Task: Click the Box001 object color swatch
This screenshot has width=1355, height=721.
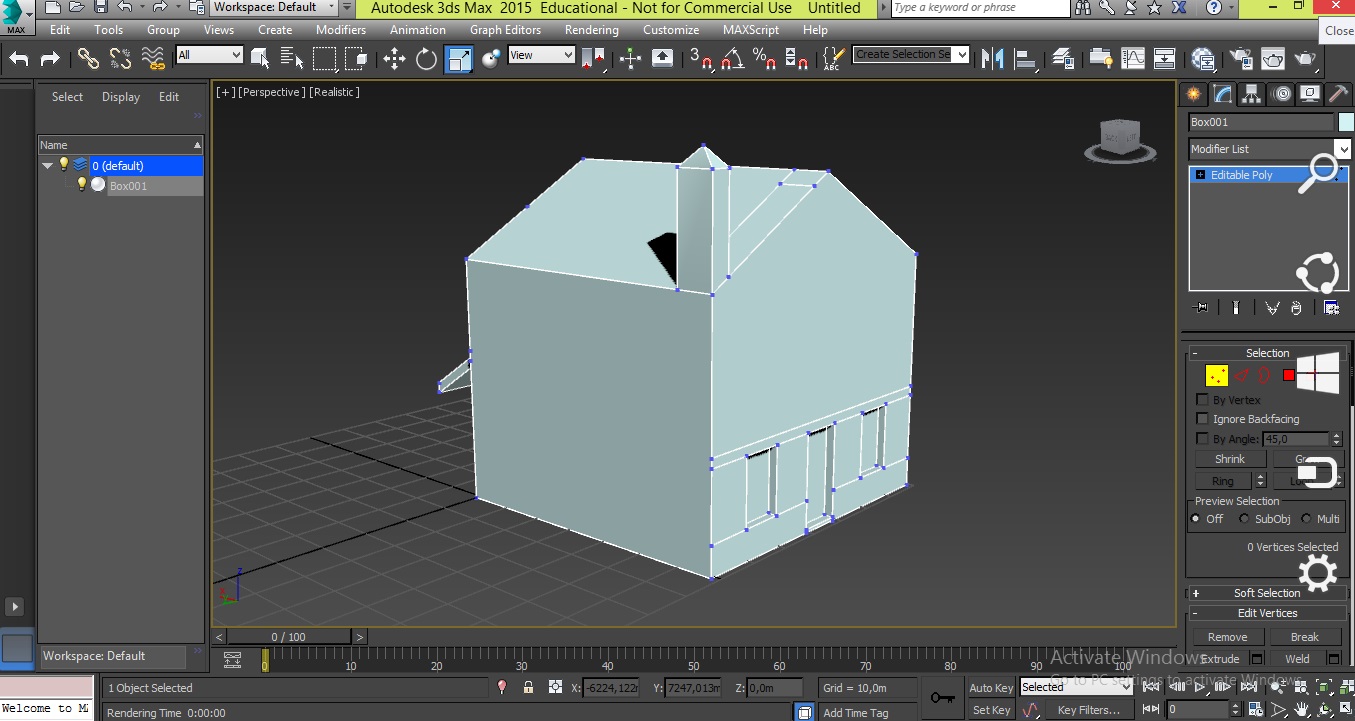Action: tap(1345, 122)
